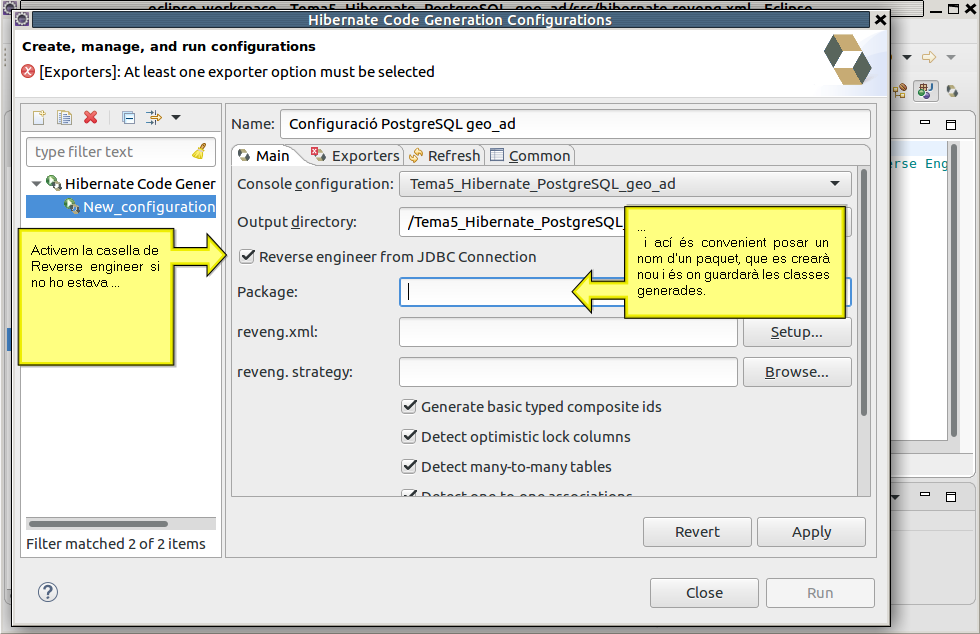Click the Close button

[x=704, y=593]
